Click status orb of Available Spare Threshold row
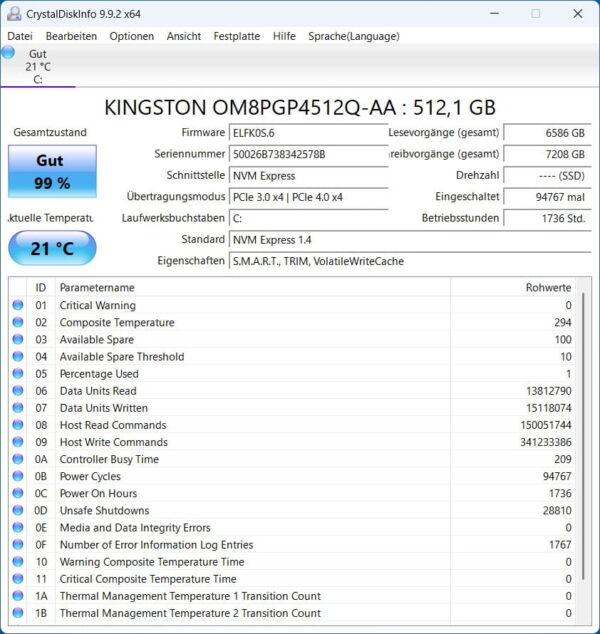The height and width of the screenshot is (634, 600). coord(18,356)
